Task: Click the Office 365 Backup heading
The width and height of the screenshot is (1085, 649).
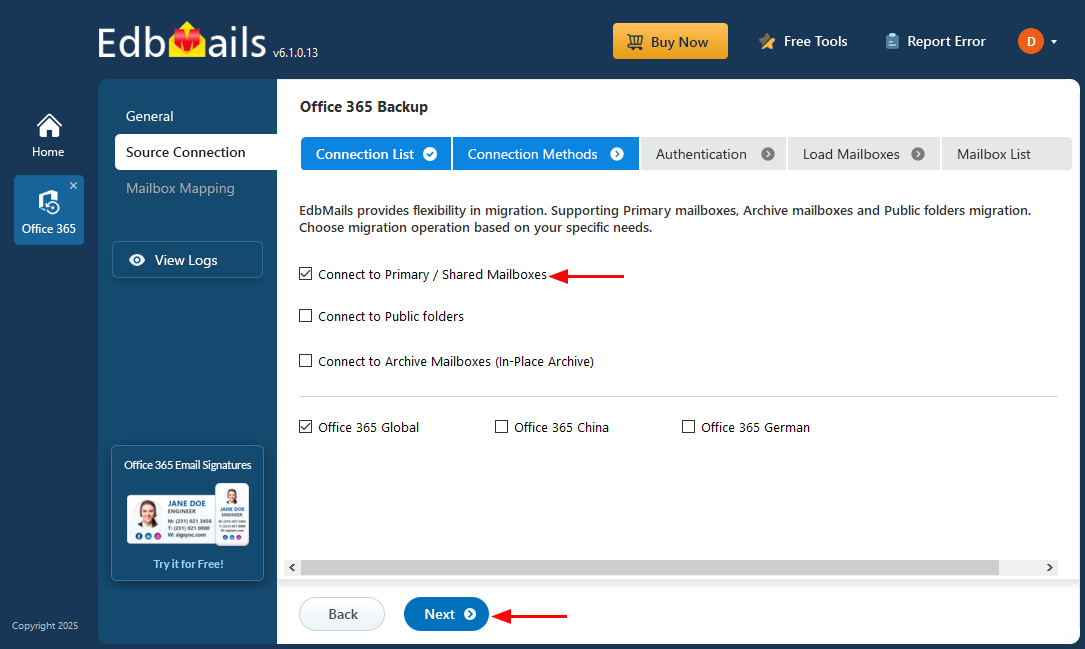Action: [x=363, y=107]
